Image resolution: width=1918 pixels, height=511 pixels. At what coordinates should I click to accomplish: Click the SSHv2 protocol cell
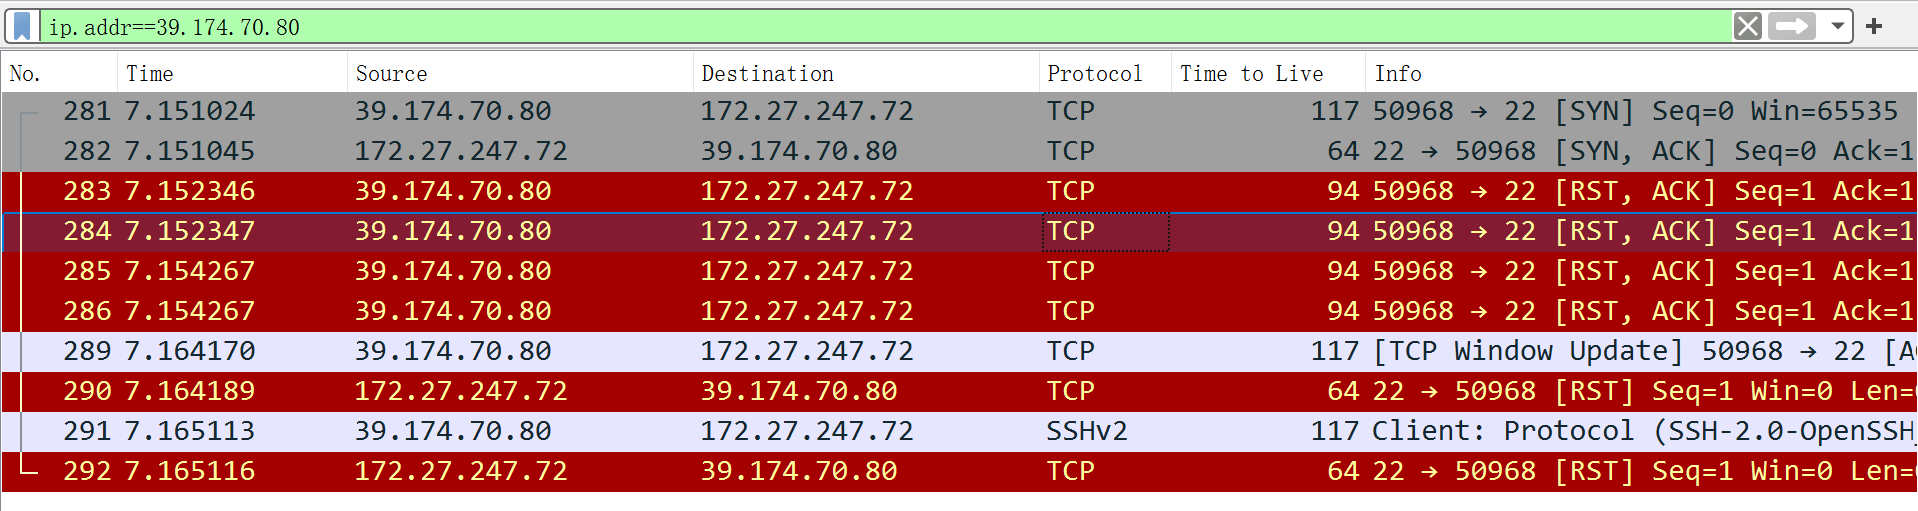pyautogui.click(x=1087, y=431)
